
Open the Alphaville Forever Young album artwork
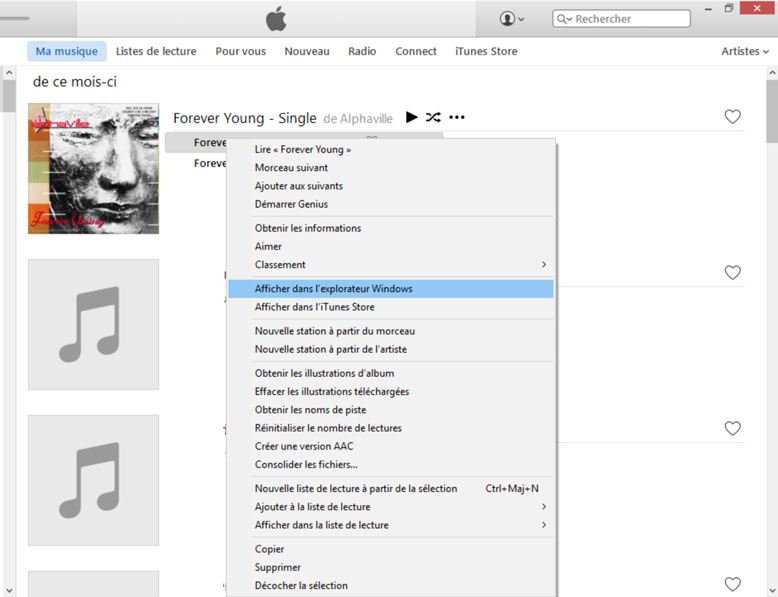tap(93, 168)
